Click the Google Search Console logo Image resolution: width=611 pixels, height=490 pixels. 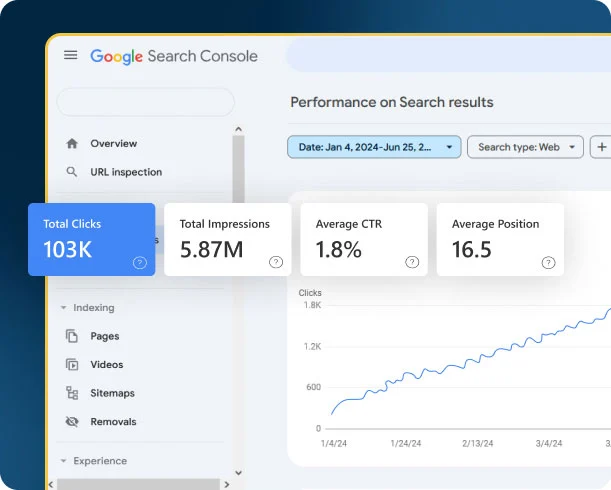174,56
